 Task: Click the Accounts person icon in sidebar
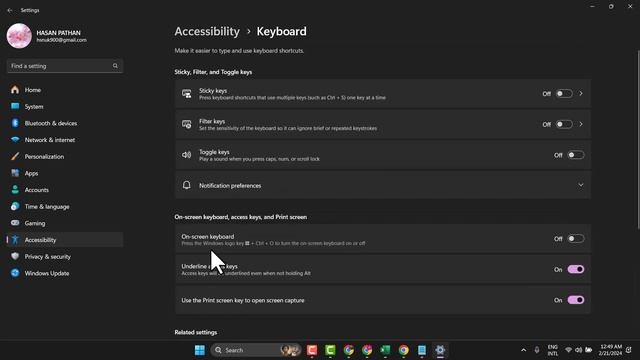tap(15, 190)
